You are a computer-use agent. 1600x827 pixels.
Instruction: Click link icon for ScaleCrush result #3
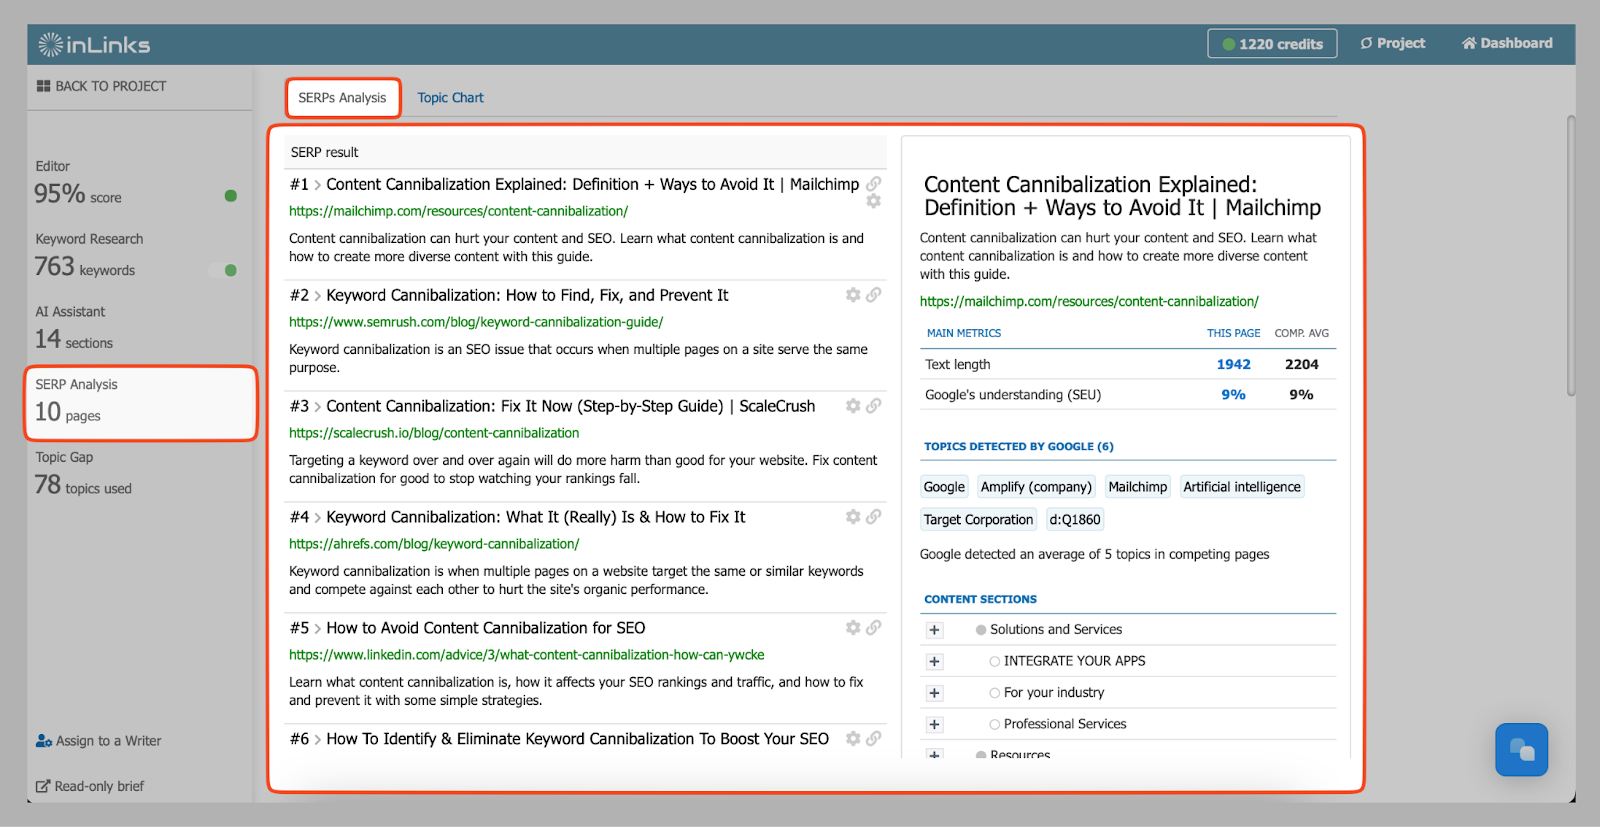point(873,406)
